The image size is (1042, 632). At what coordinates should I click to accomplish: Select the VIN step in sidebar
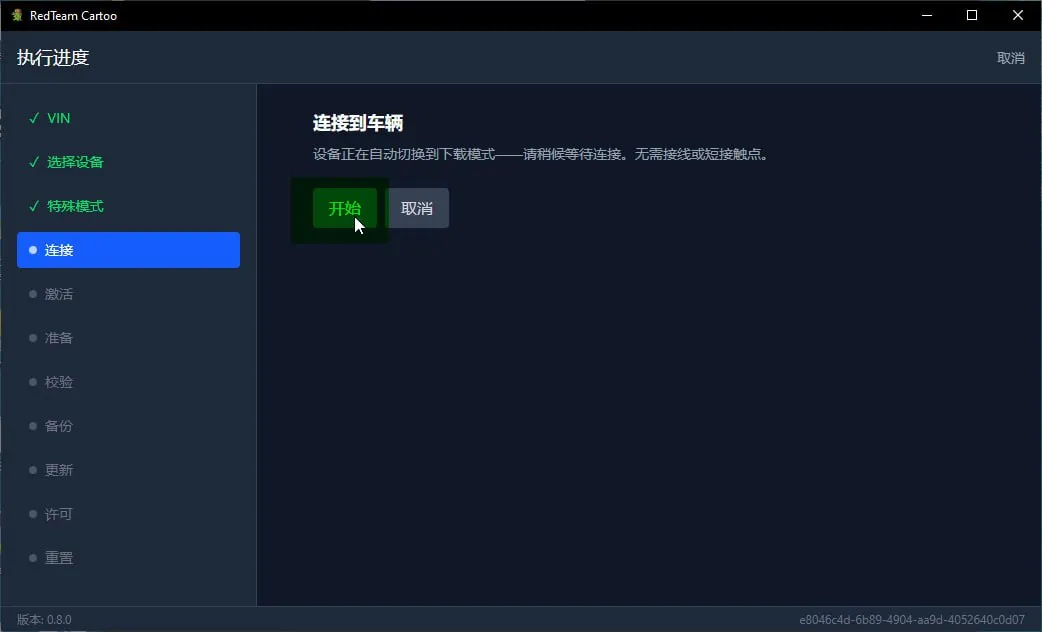pos(128,118)
